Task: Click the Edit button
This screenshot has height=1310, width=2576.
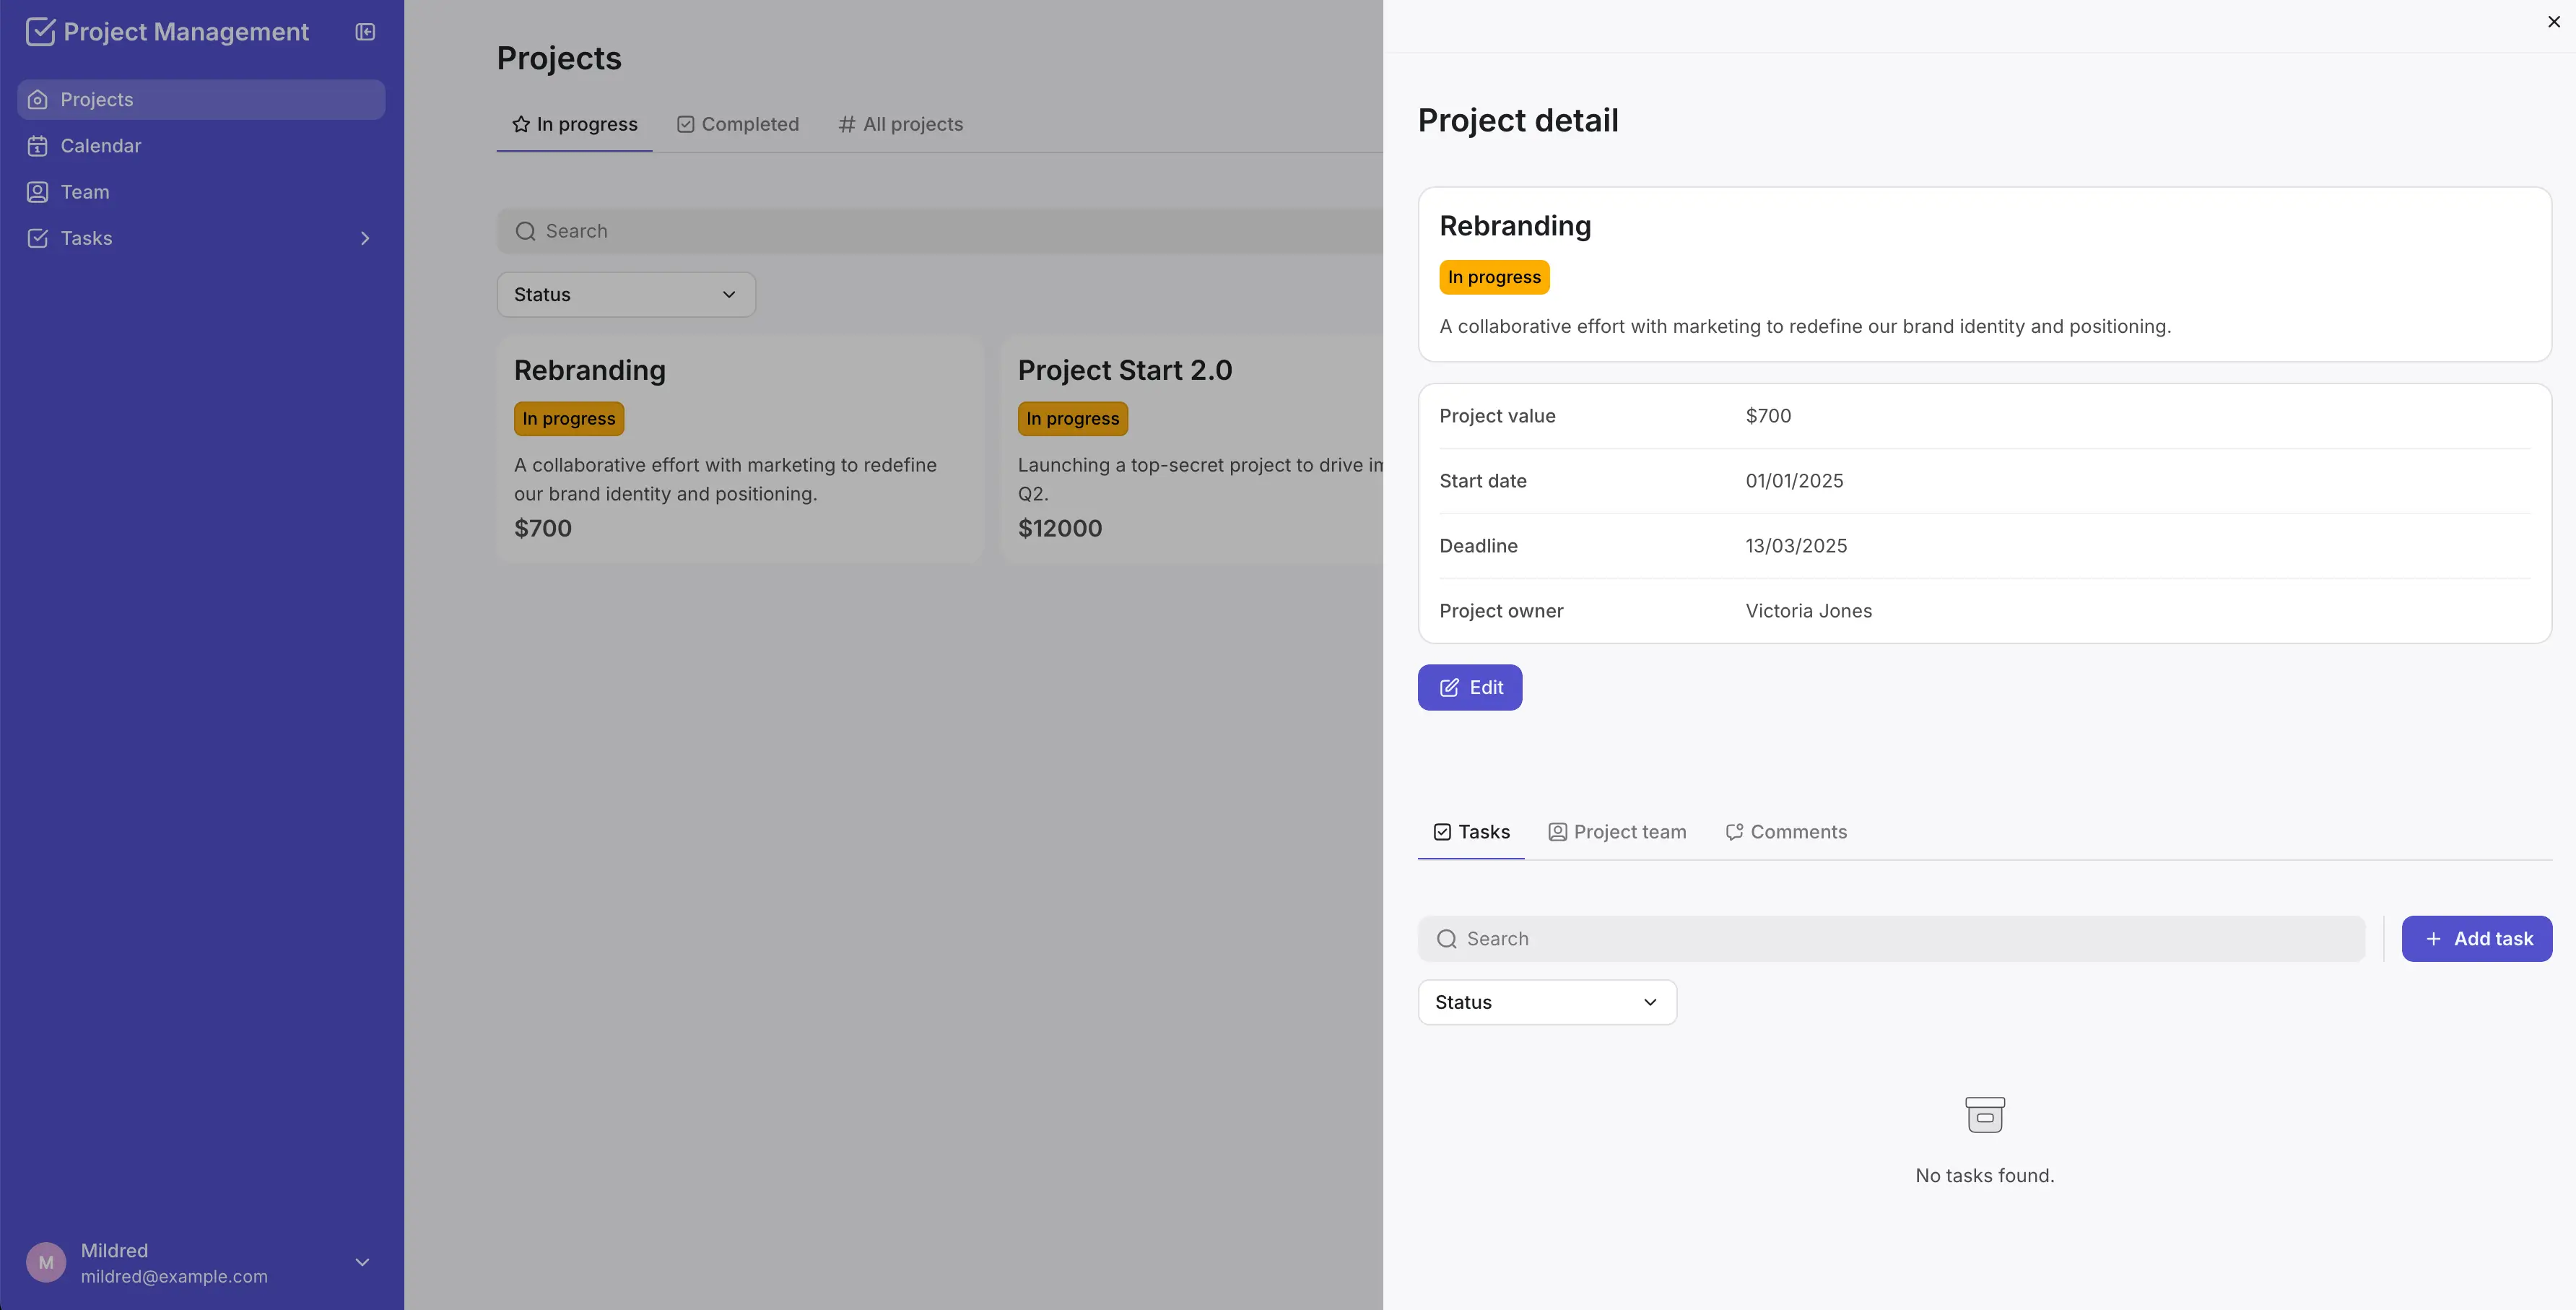Action: 1469,688
